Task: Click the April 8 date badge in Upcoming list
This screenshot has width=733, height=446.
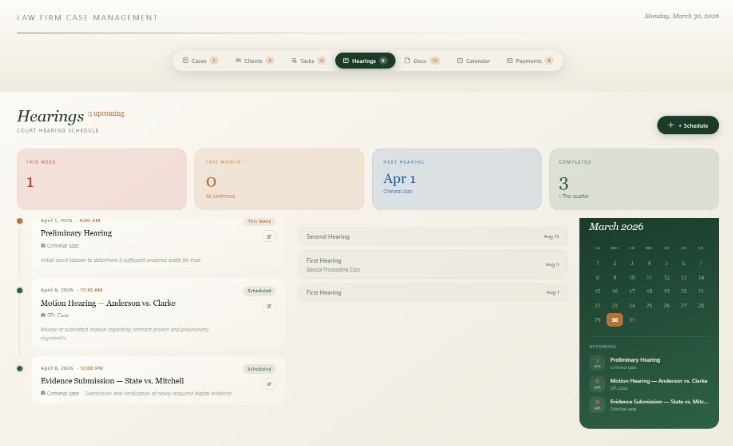Action: (x=597, y=404)
